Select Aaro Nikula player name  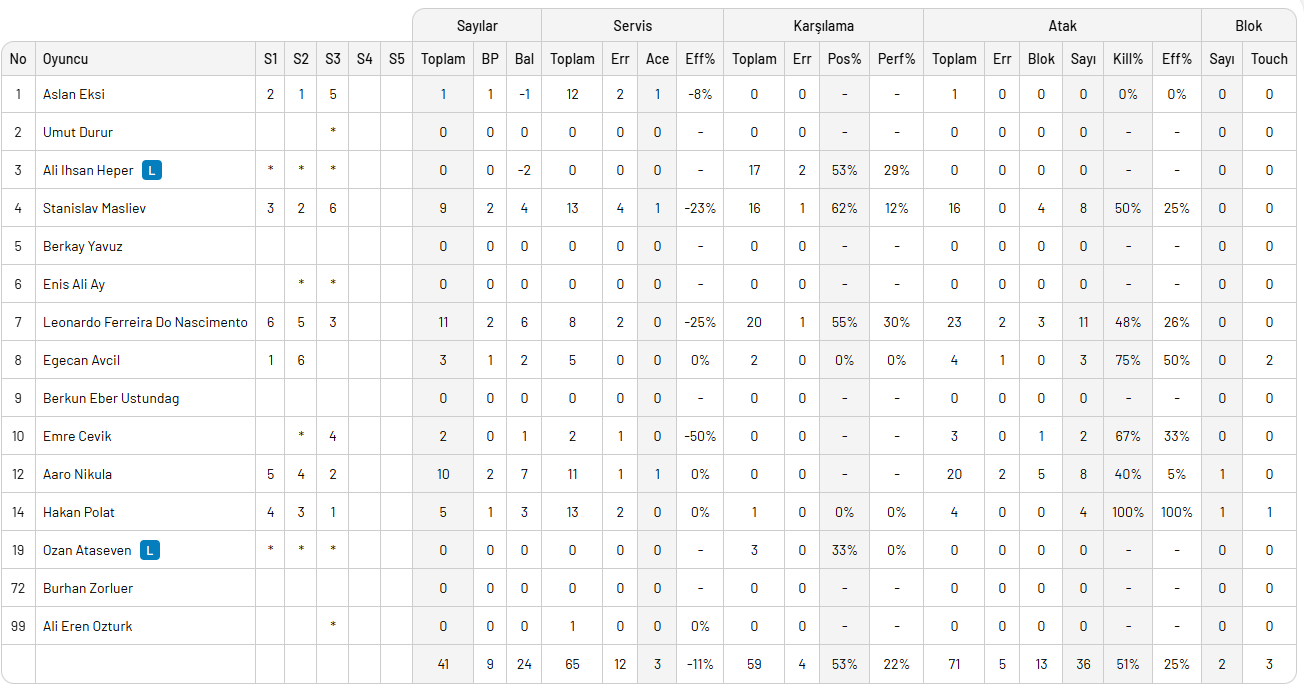coord(77,474)
